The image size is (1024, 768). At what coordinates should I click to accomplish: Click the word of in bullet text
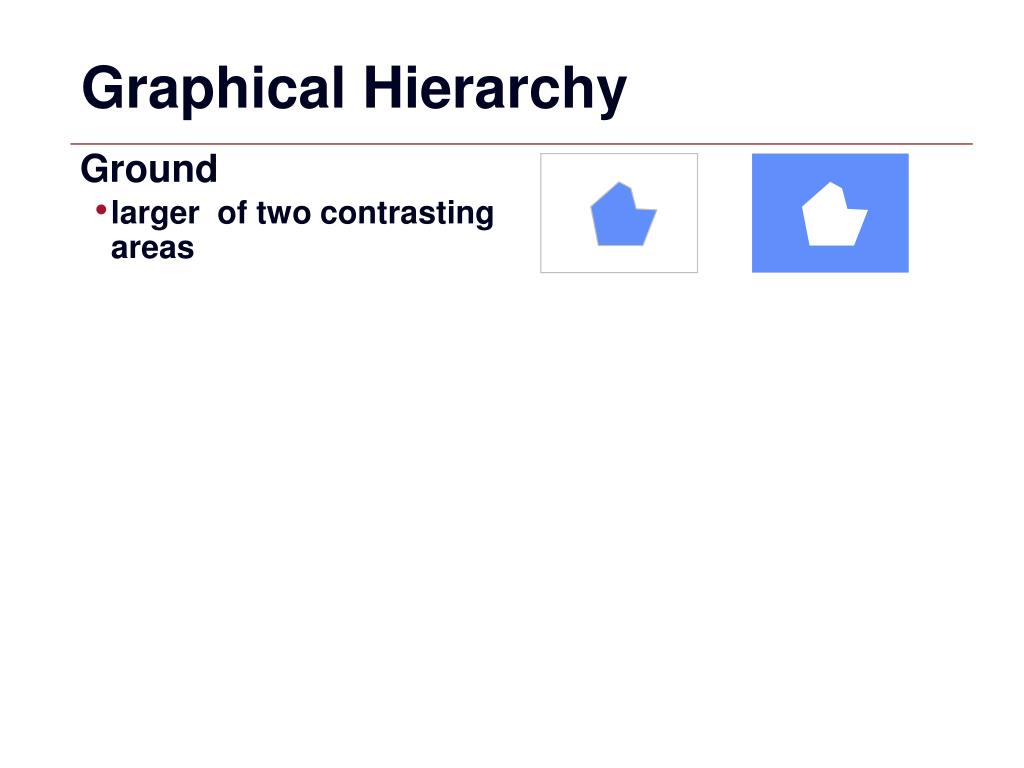coord(232,213)
